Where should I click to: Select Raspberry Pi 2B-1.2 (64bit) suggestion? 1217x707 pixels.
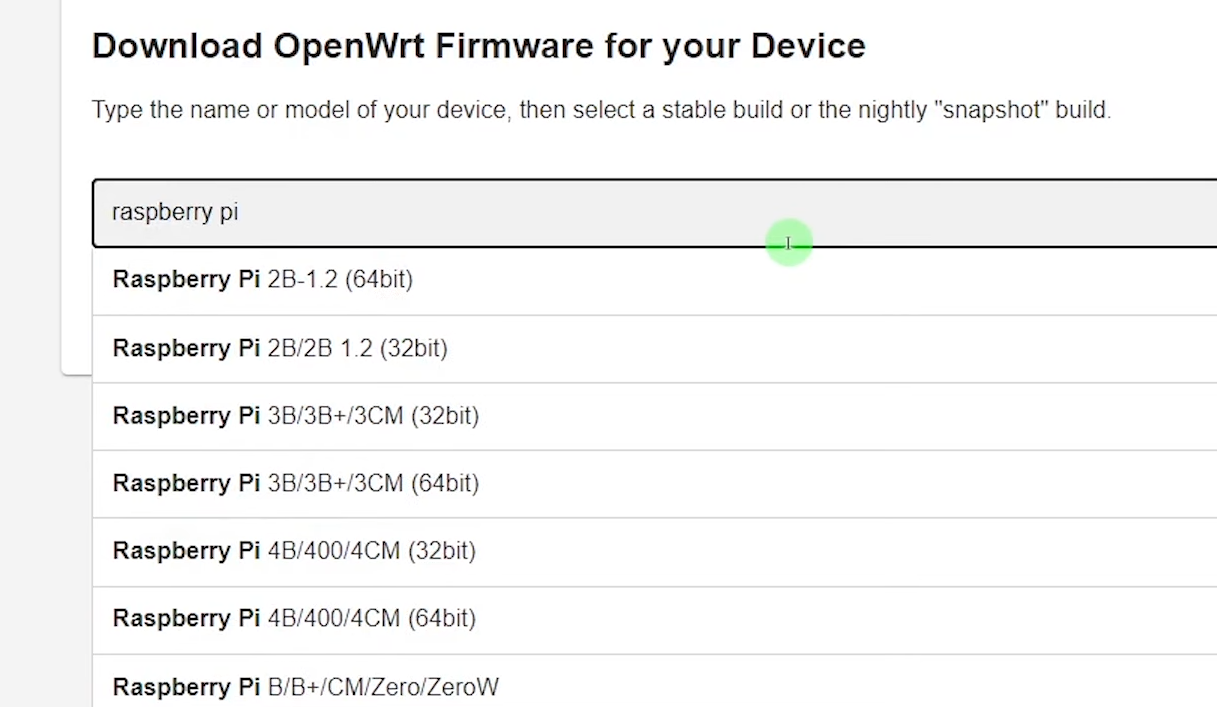(263, 280)
